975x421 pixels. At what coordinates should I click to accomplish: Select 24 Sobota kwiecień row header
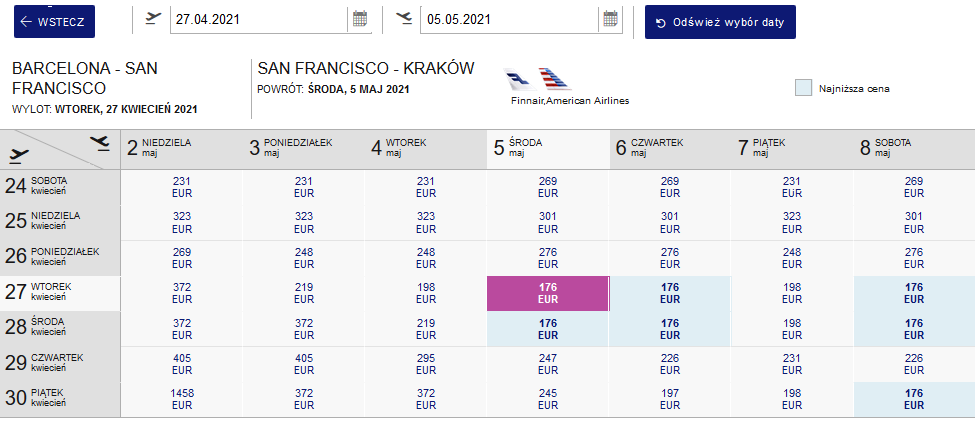[60, 187]
